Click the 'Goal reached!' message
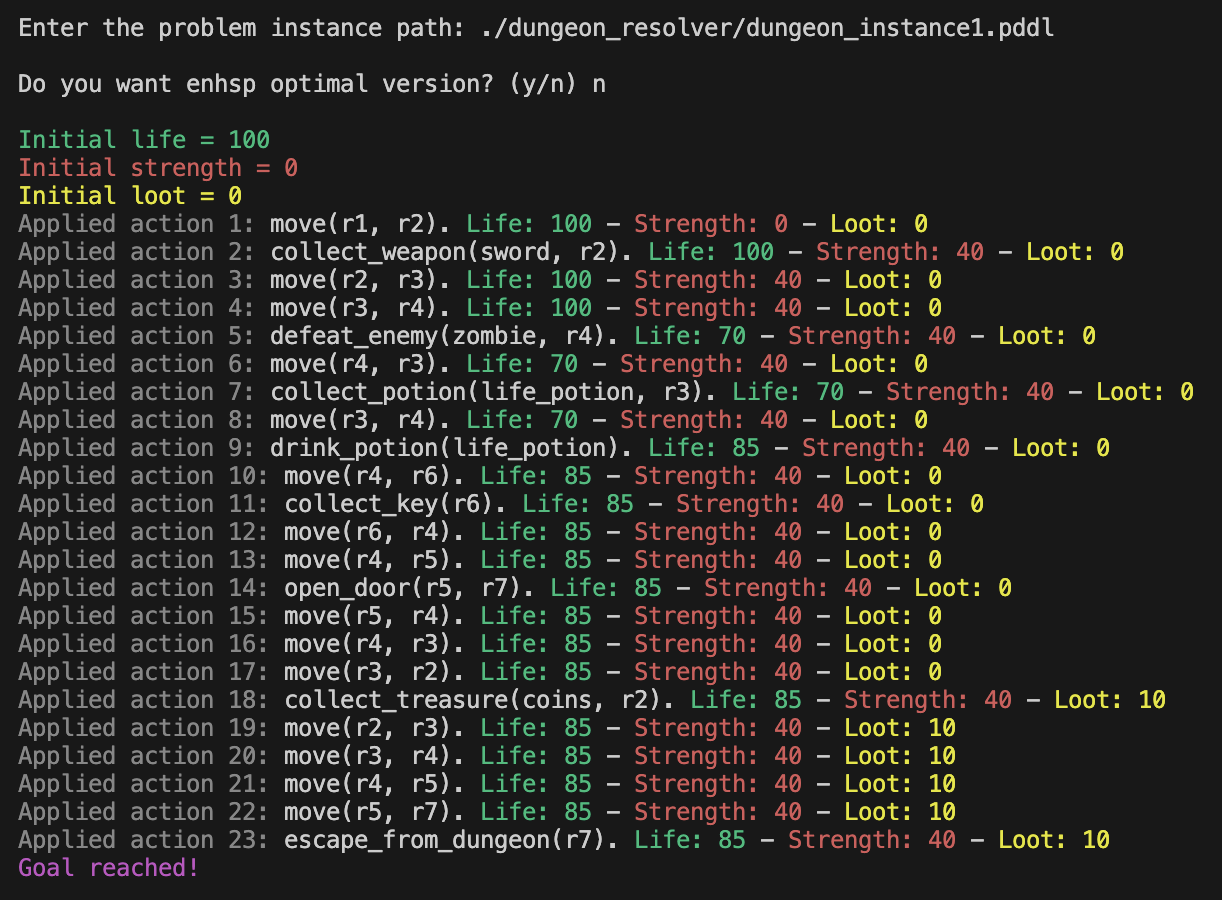 109,868
